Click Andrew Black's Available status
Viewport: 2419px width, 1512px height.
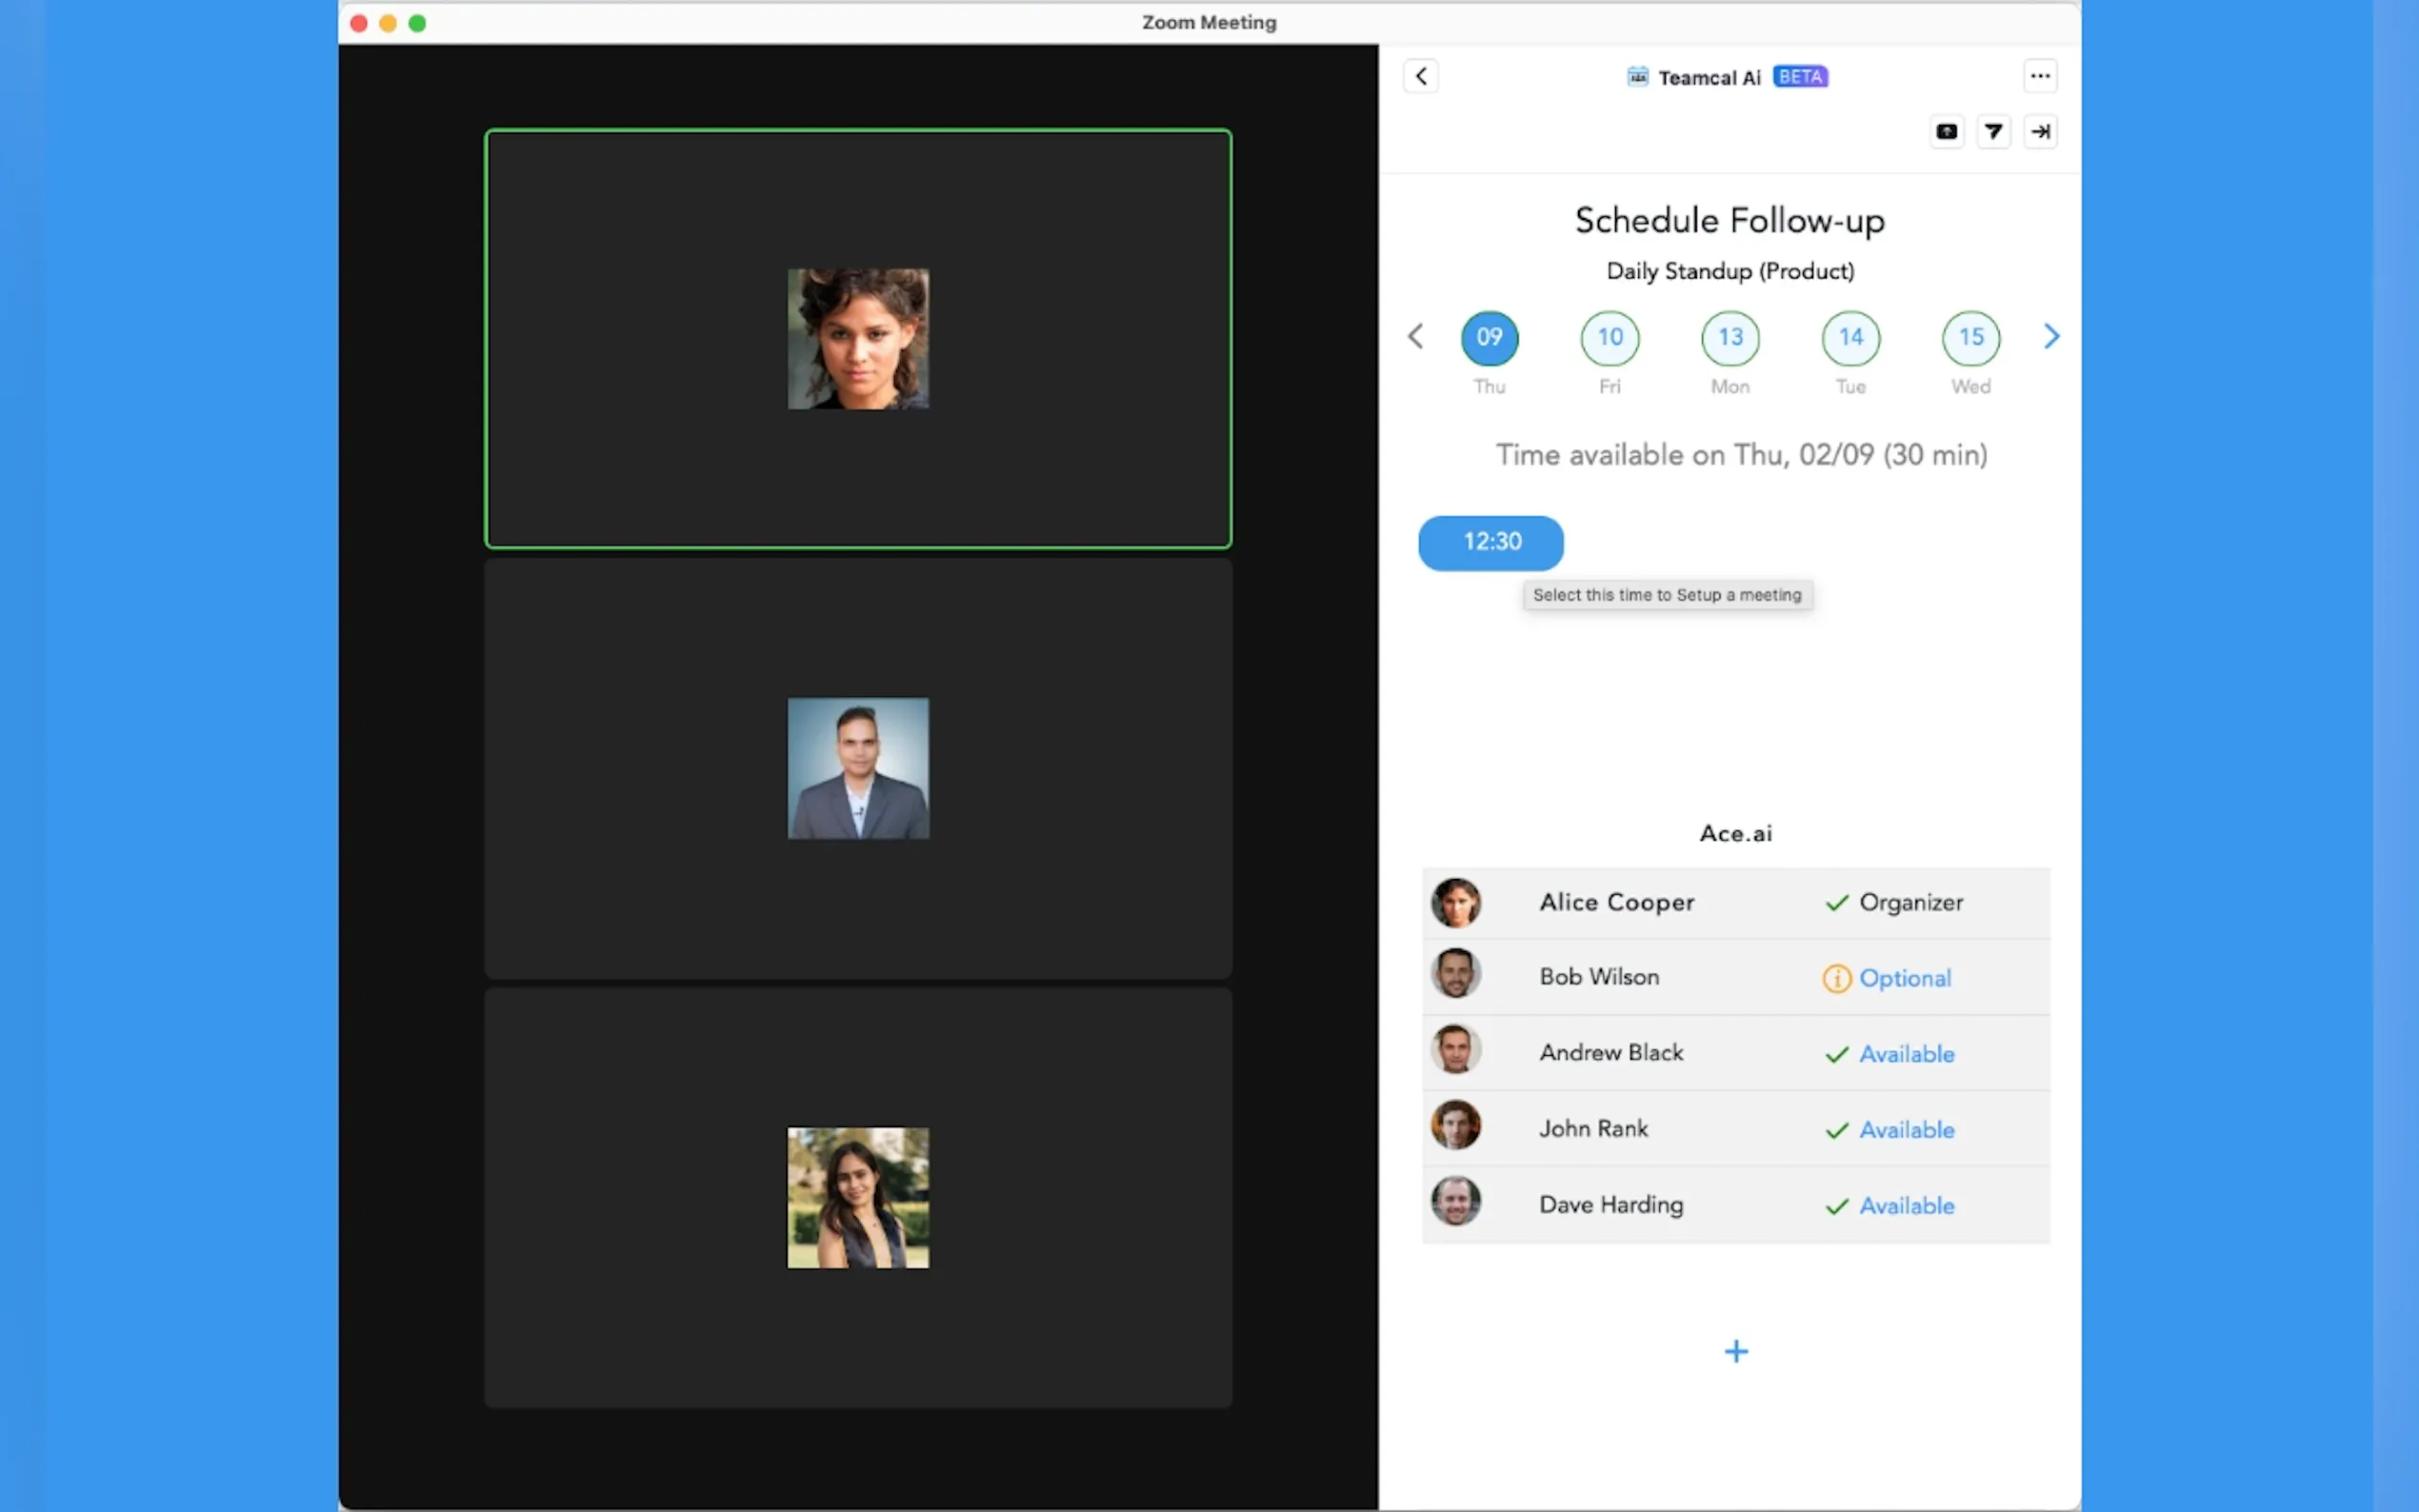(x=1906, y=1054)
